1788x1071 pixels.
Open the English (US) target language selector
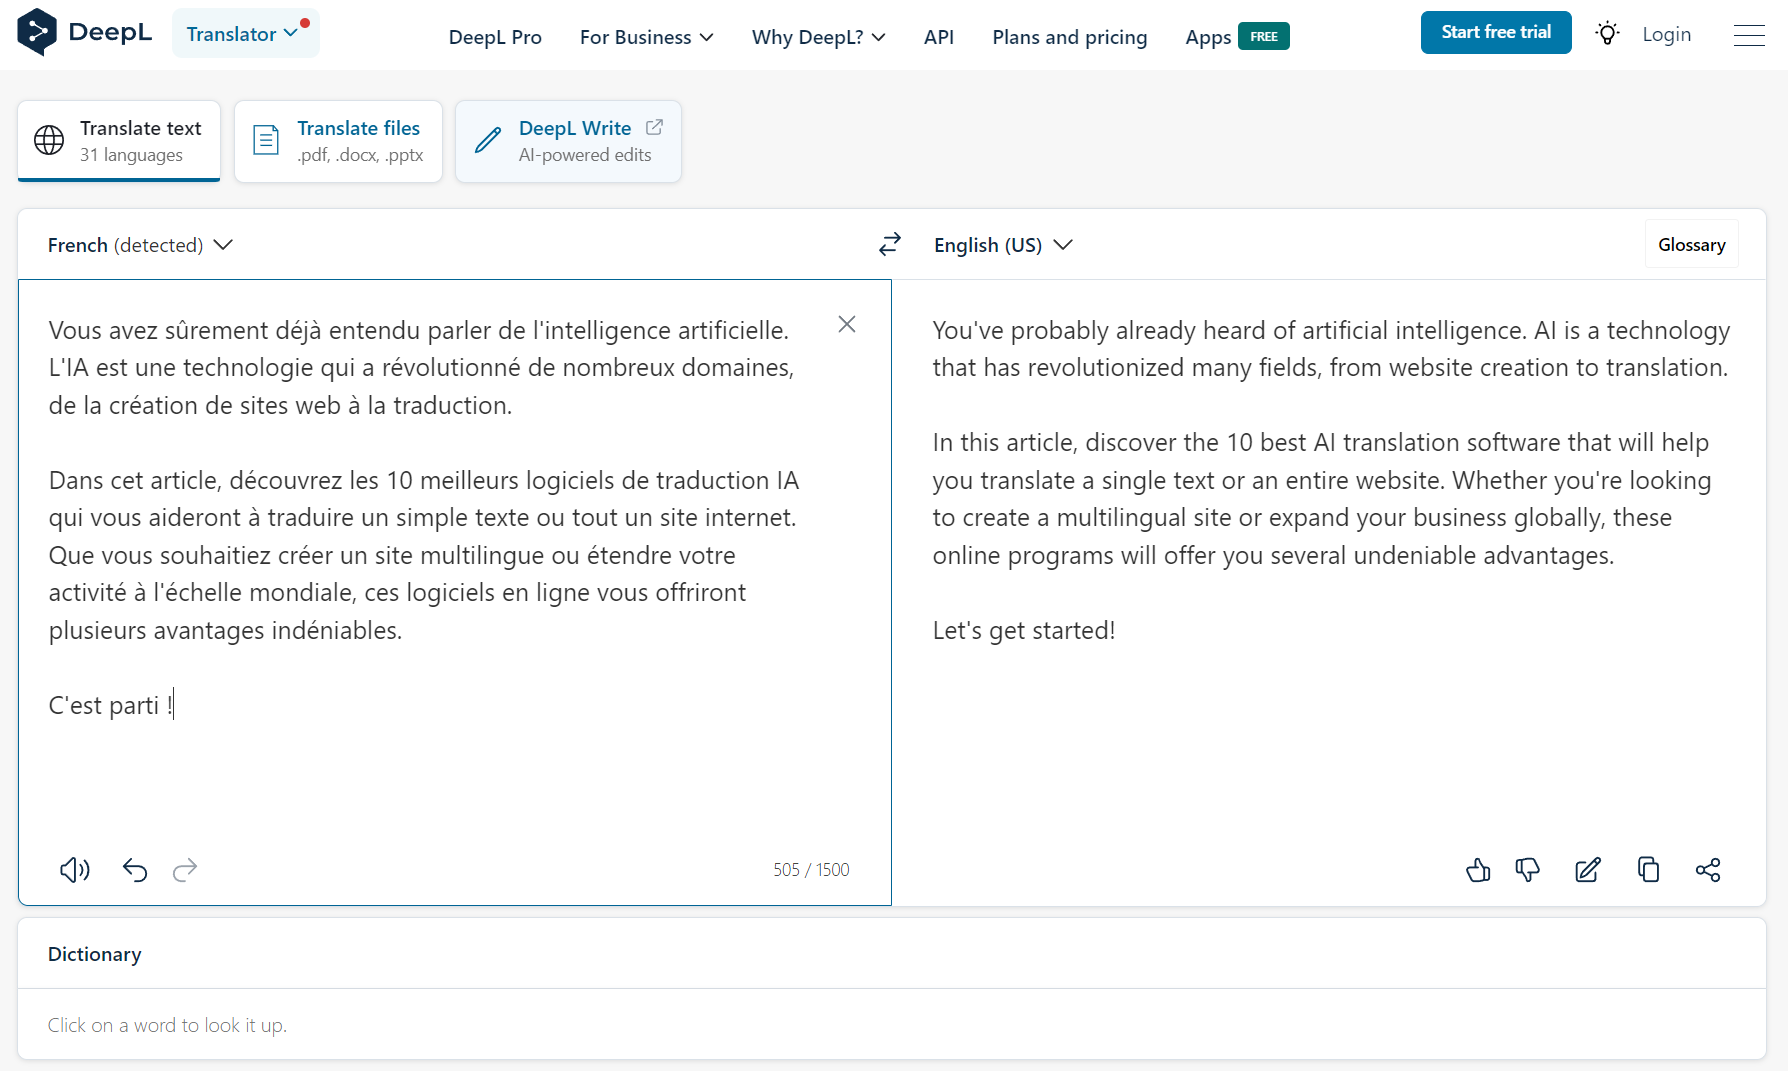coord(1003,245)
